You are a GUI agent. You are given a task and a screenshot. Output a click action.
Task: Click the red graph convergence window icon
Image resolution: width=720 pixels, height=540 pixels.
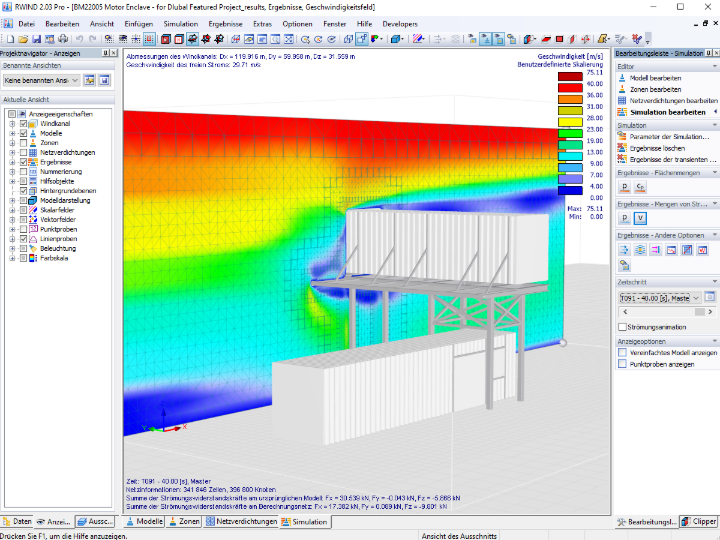(x=671, y=250)
